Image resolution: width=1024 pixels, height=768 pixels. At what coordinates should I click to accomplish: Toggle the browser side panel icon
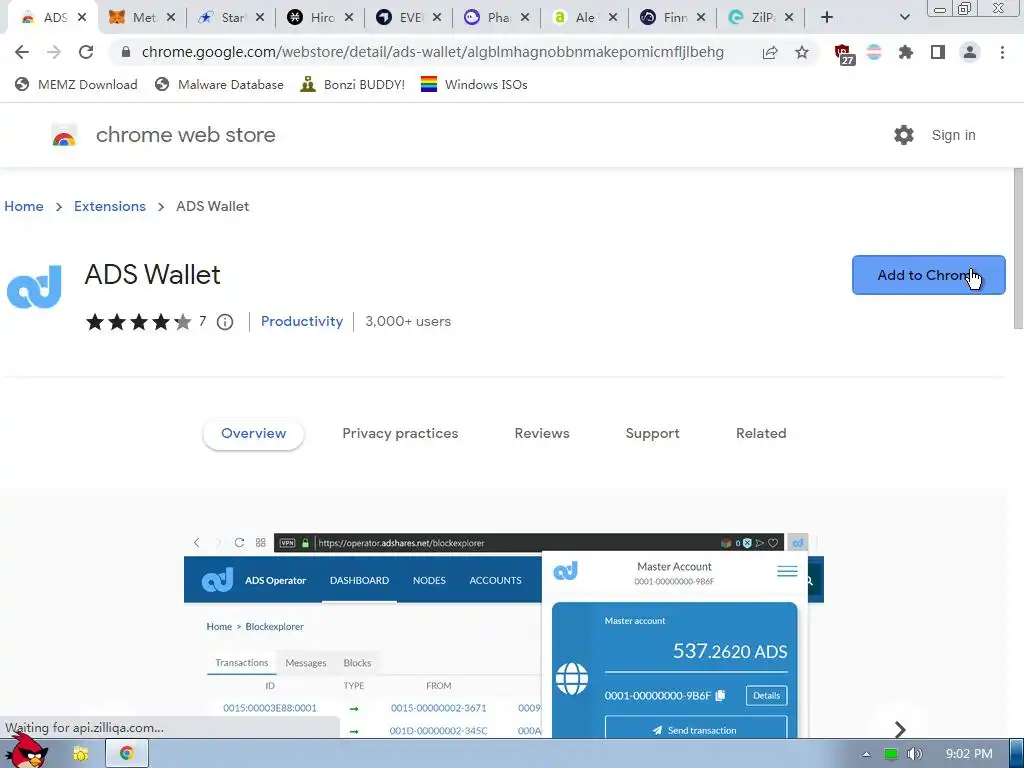[x=938, y=52]
